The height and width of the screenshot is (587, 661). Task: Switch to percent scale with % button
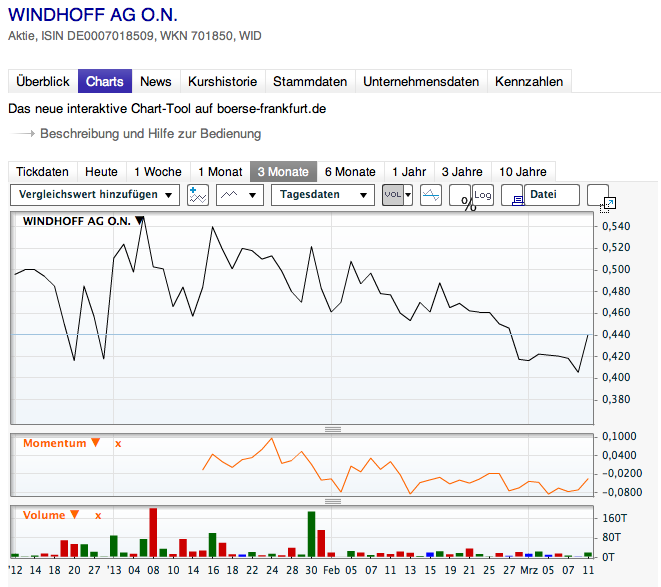click(460, 195)
